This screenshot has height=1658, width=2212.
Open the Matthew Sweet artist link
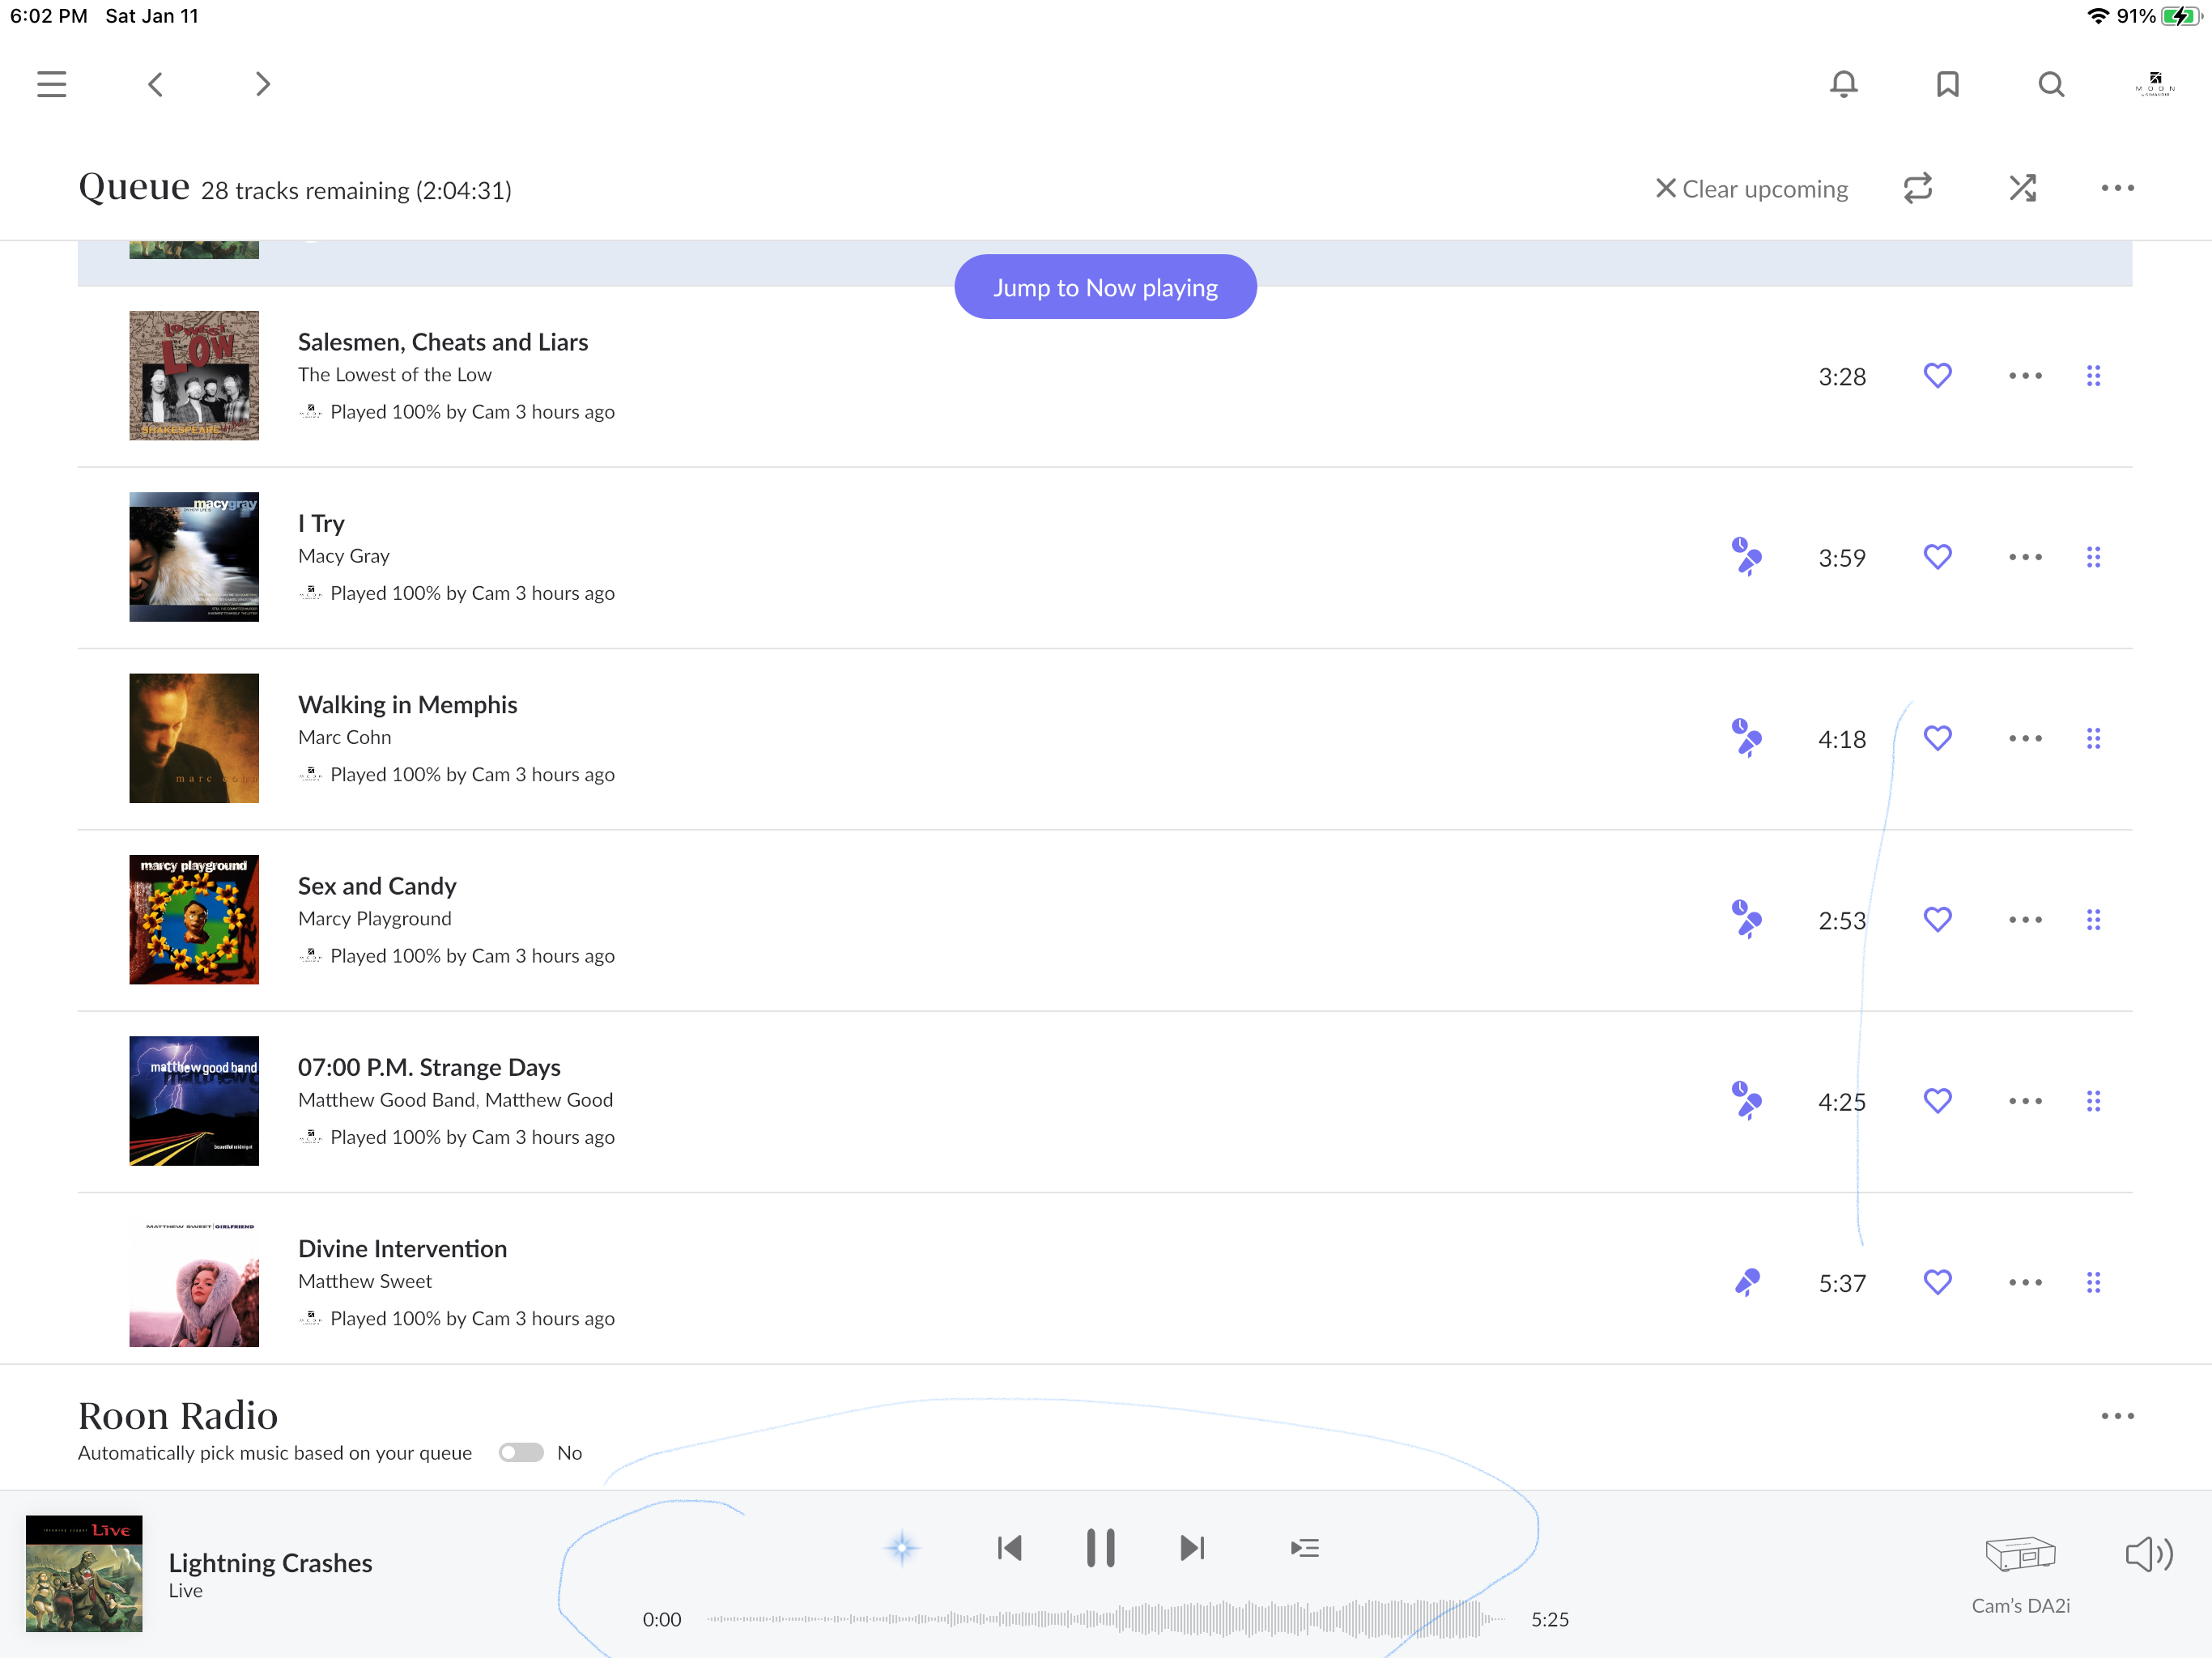365,1281
